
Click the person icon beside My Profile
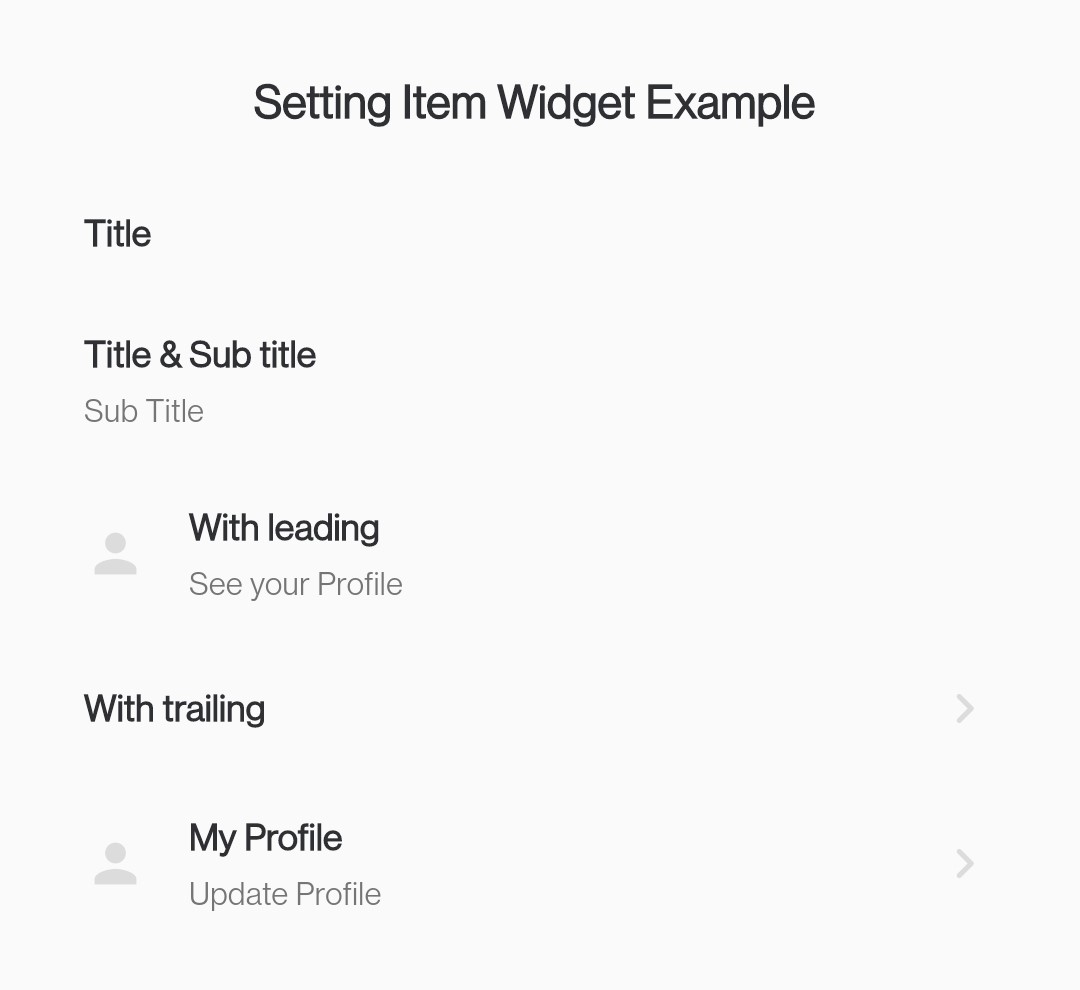[x=115, y=863]
